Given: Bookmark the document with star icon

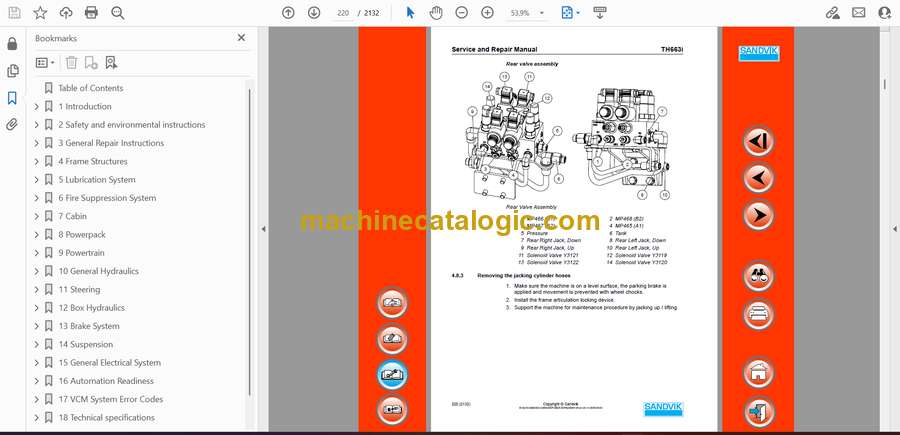Looking at the screenshot, I should click(40, 13).
